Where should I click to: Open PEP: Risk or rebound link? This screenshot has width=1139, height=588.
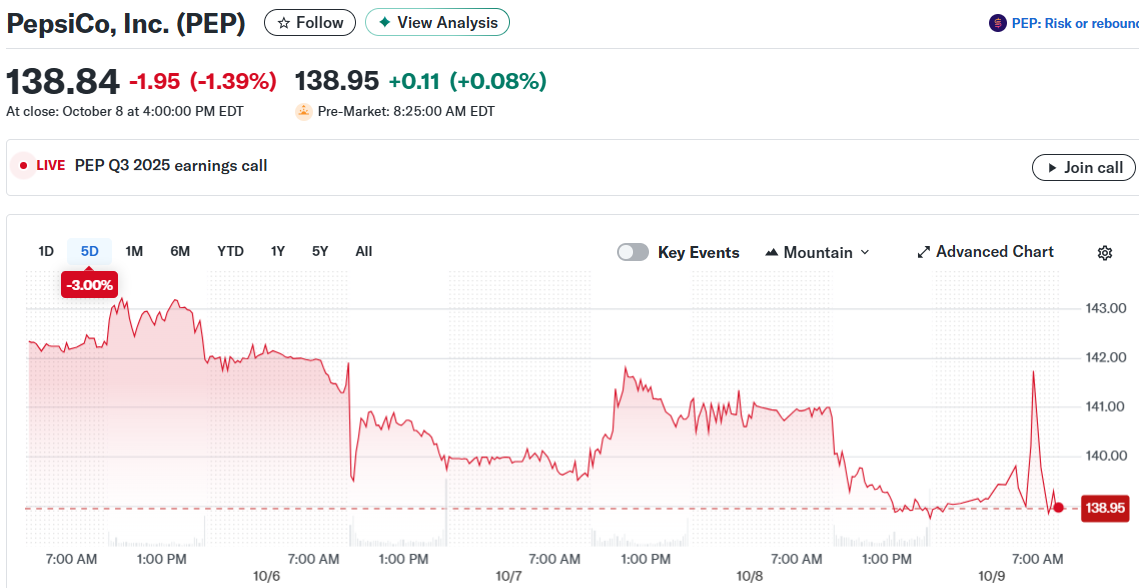[x=1074, y=23]
